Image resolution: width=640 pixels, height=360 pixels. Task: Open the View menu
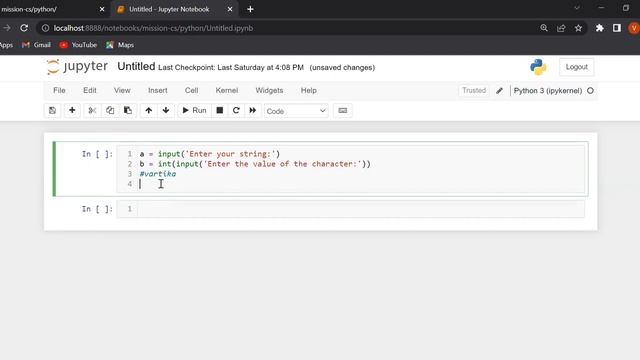coord(122,91)
